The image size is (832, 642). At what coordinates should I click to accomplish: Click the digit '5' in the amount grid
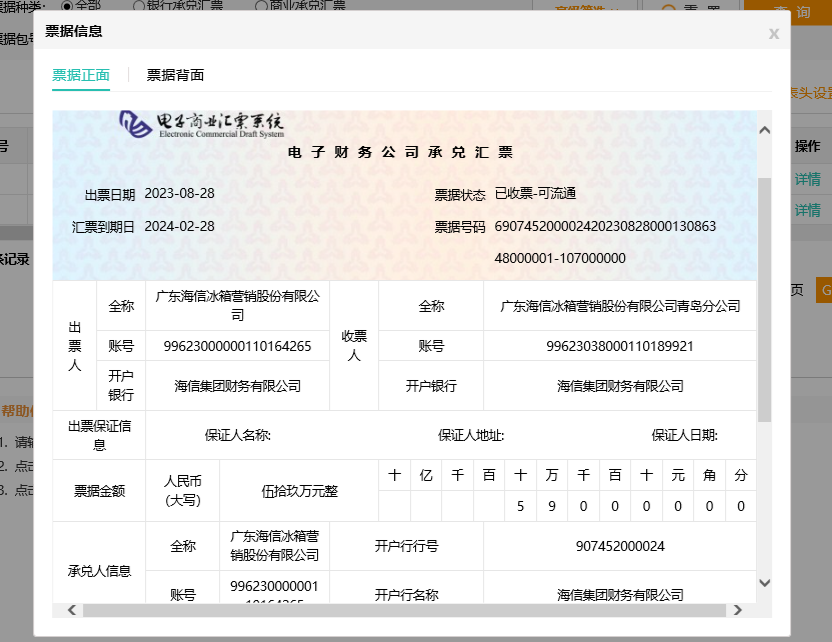click(x=521, y=507)
